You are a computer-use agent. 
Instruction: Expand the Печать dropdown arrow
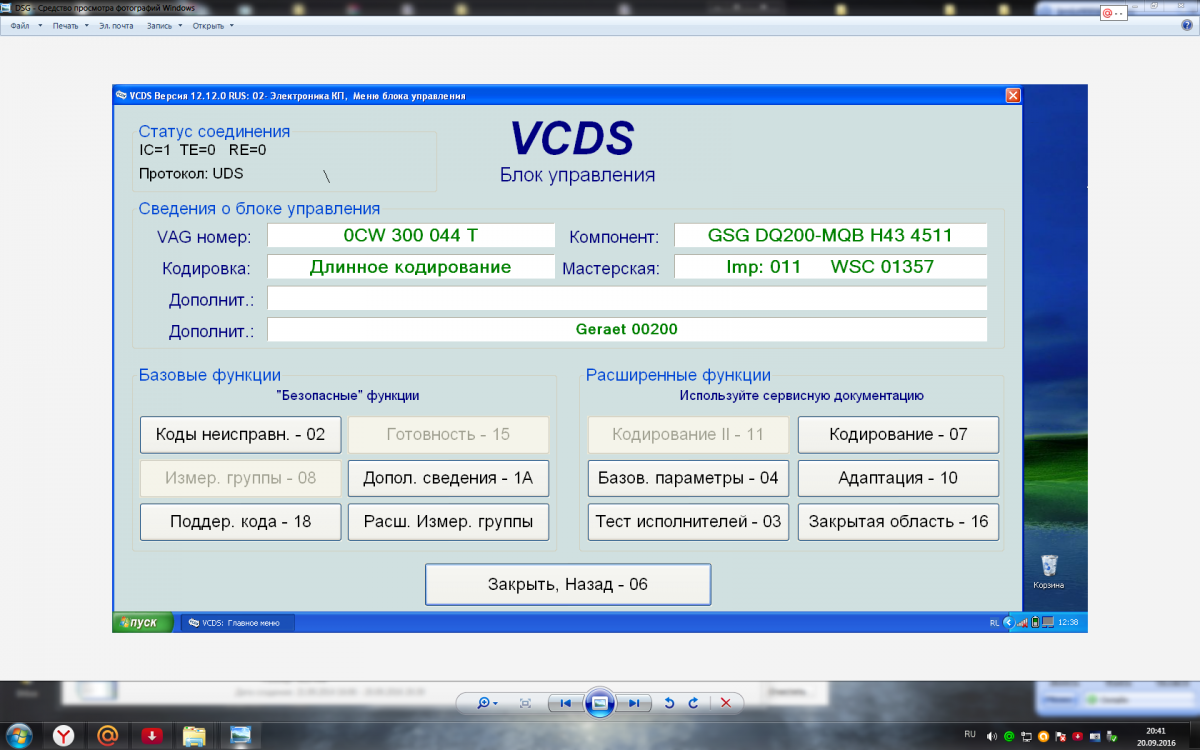[87, 26]
